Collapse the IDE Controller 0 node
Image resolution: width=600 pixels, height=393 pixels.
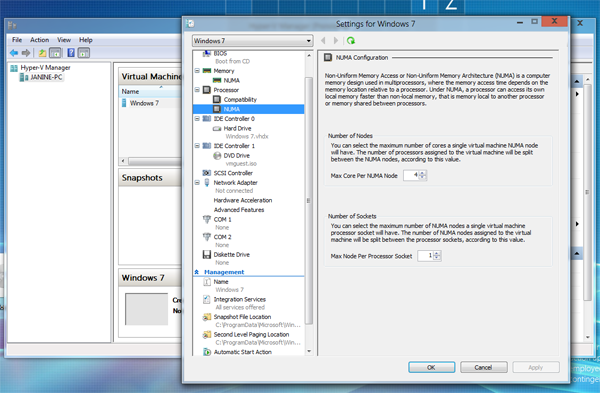pyautogui.click(x=197, y=119)
